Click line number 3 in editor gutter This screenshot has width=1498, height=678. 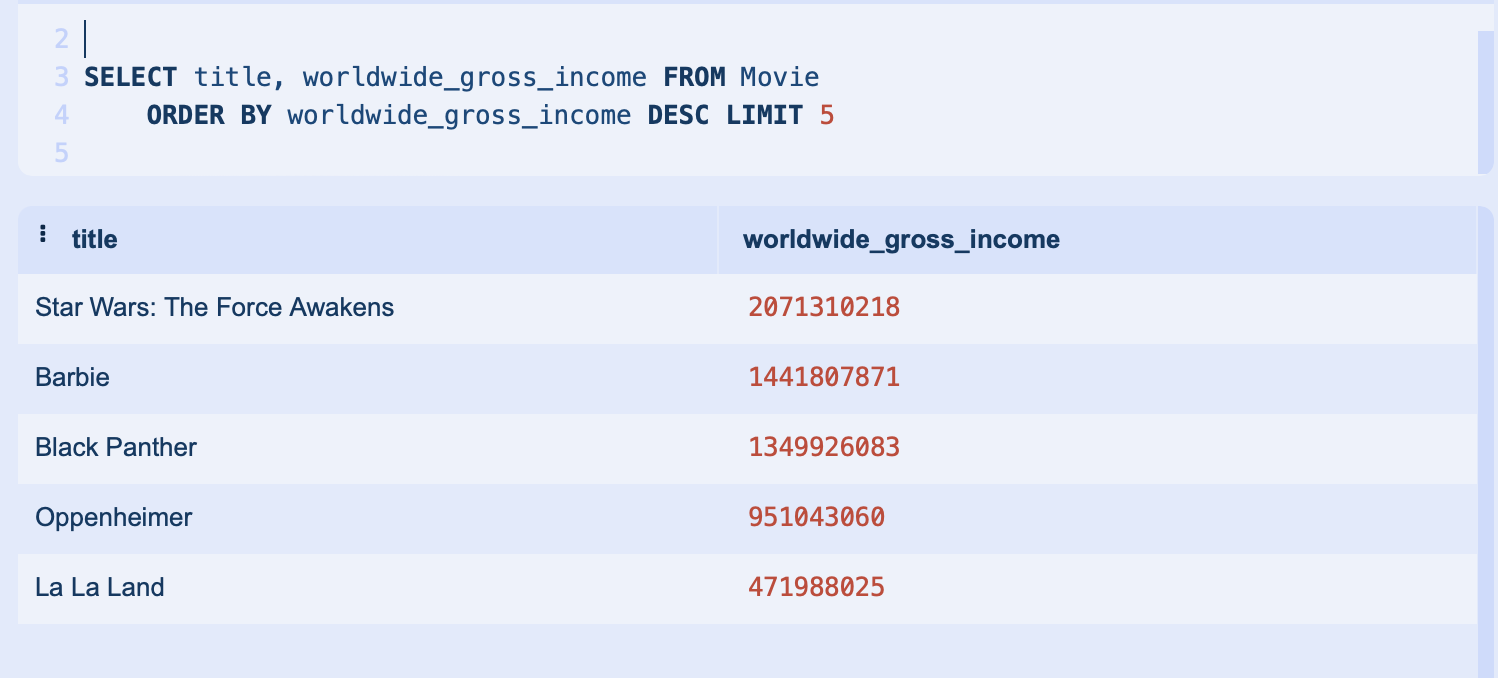click(x=62, y=78)
